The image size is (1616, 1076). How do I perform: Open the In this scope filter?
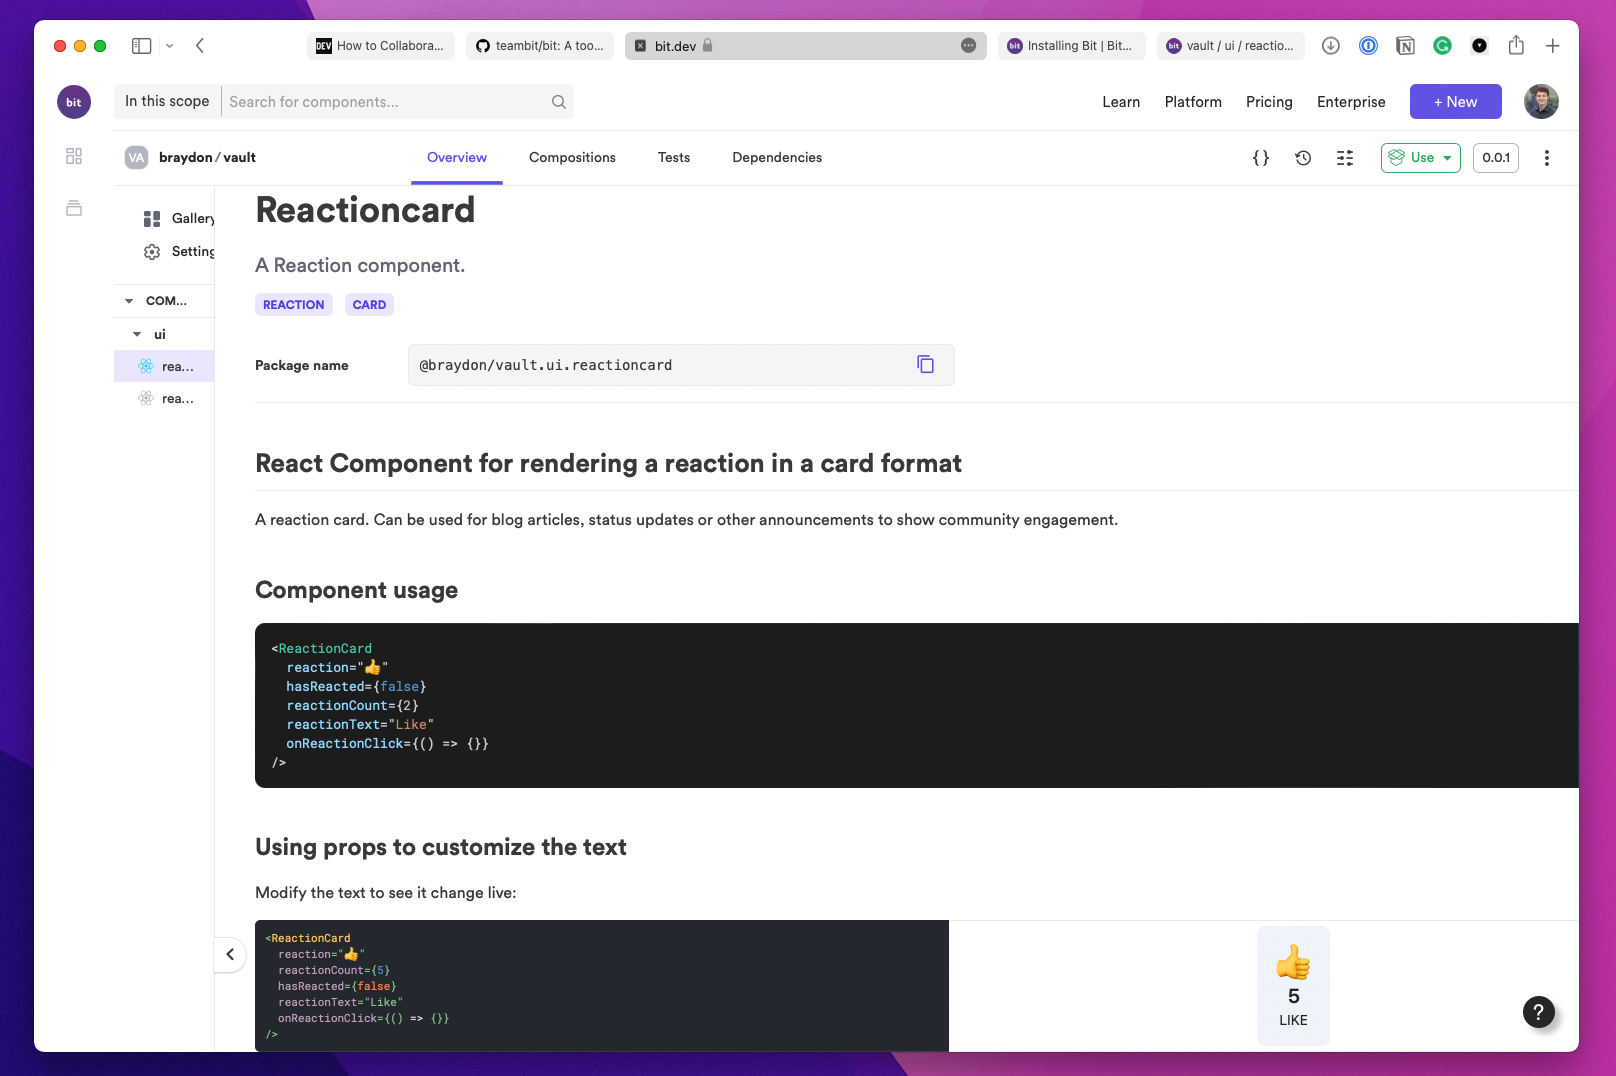(167, 102)
